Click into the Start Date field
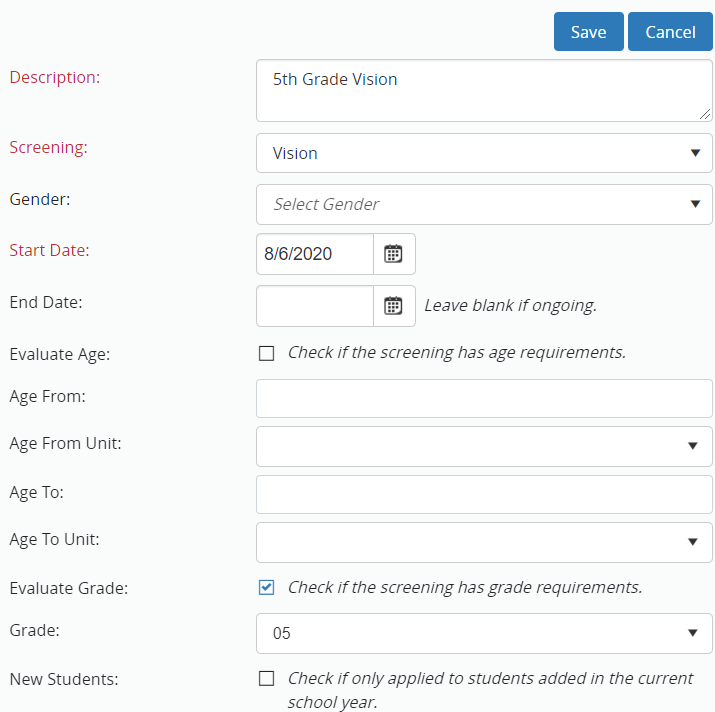The width and height of the screenshot is (715, 712). click(315, 254)
